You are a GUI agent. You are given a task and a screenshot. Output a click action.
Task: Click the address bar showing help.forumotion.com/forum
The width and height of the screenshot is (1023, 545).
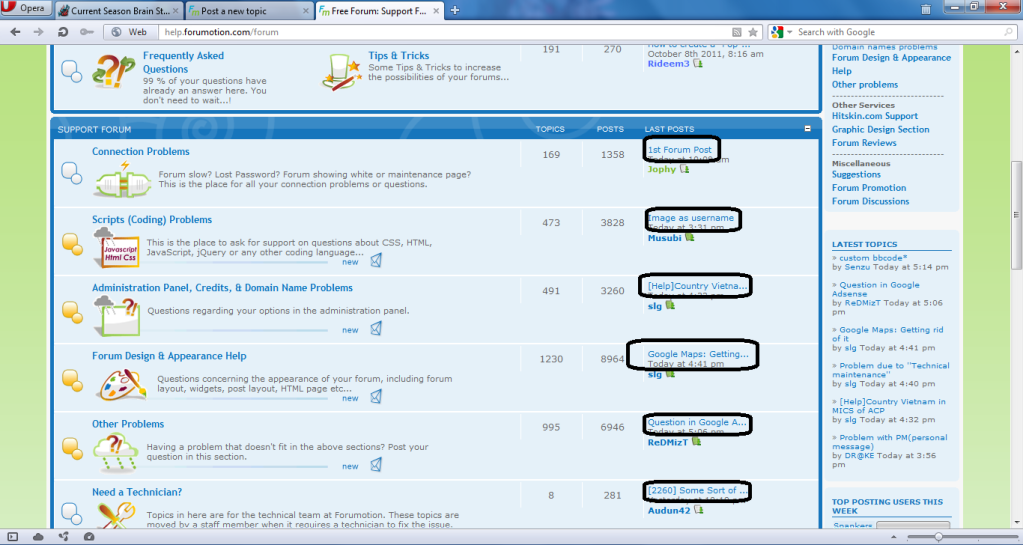point(444,32)
